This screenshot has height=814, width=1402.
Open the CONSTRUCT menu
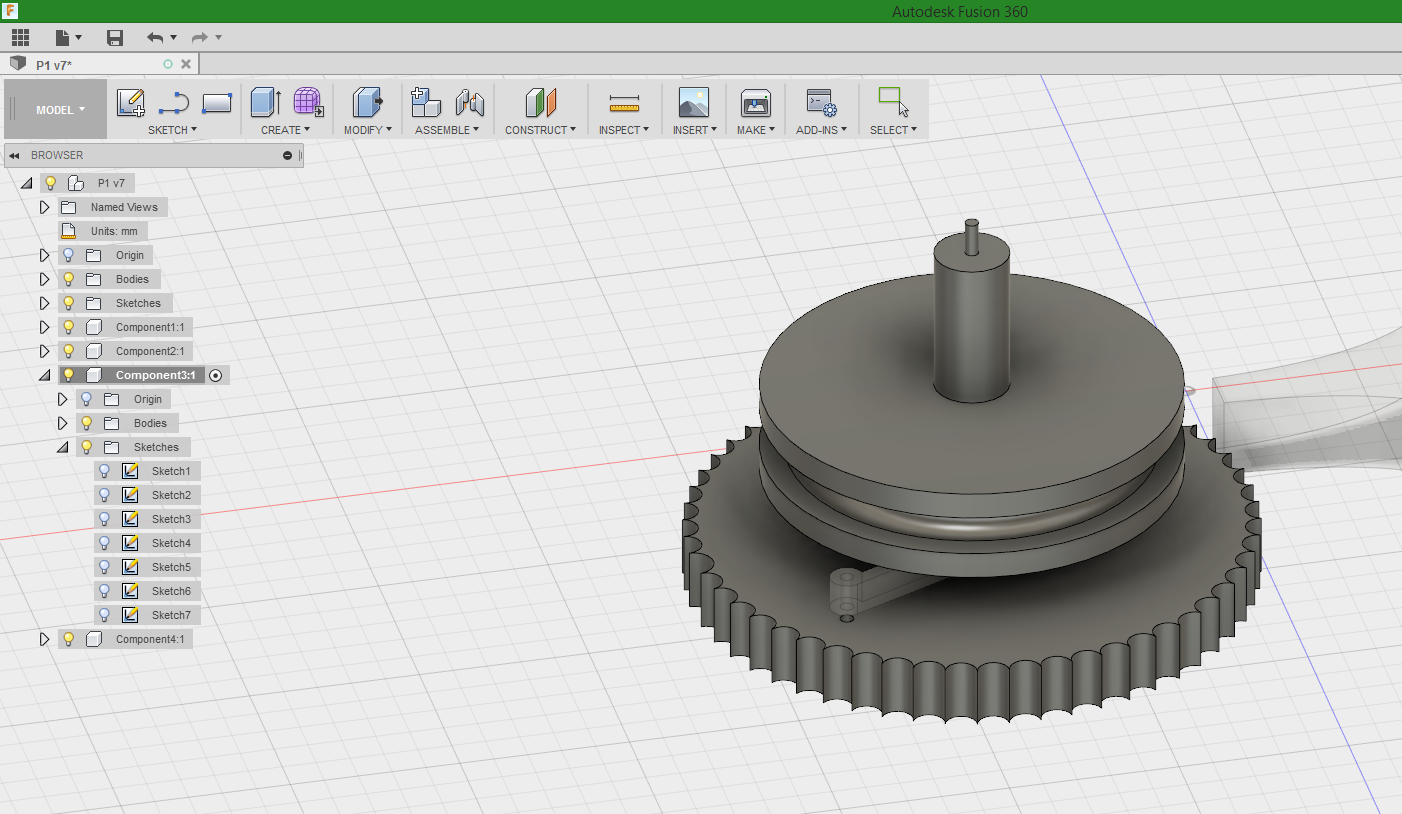[540, 130]
